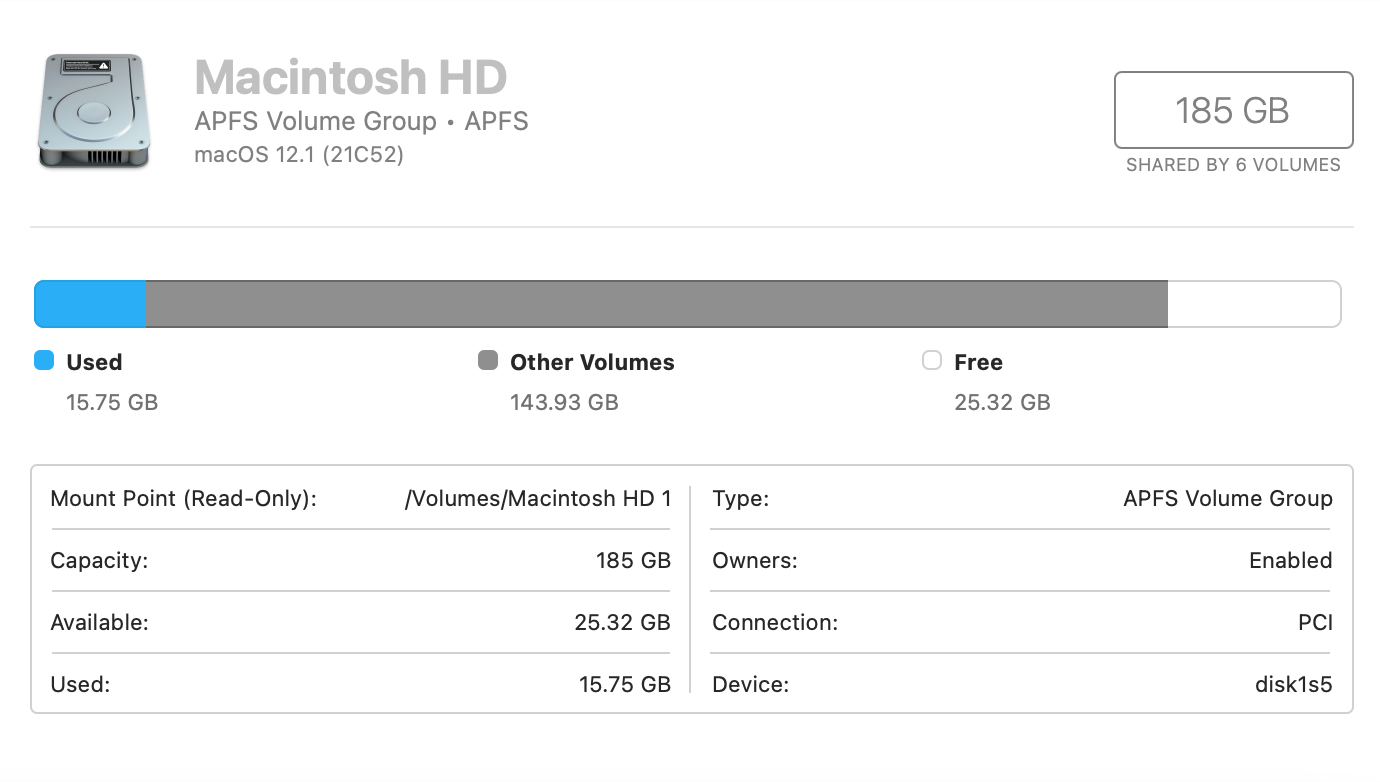Click the gray Other Volumes legend swatch
Viewport: 1380px width, 782px height.
(487, 361)
